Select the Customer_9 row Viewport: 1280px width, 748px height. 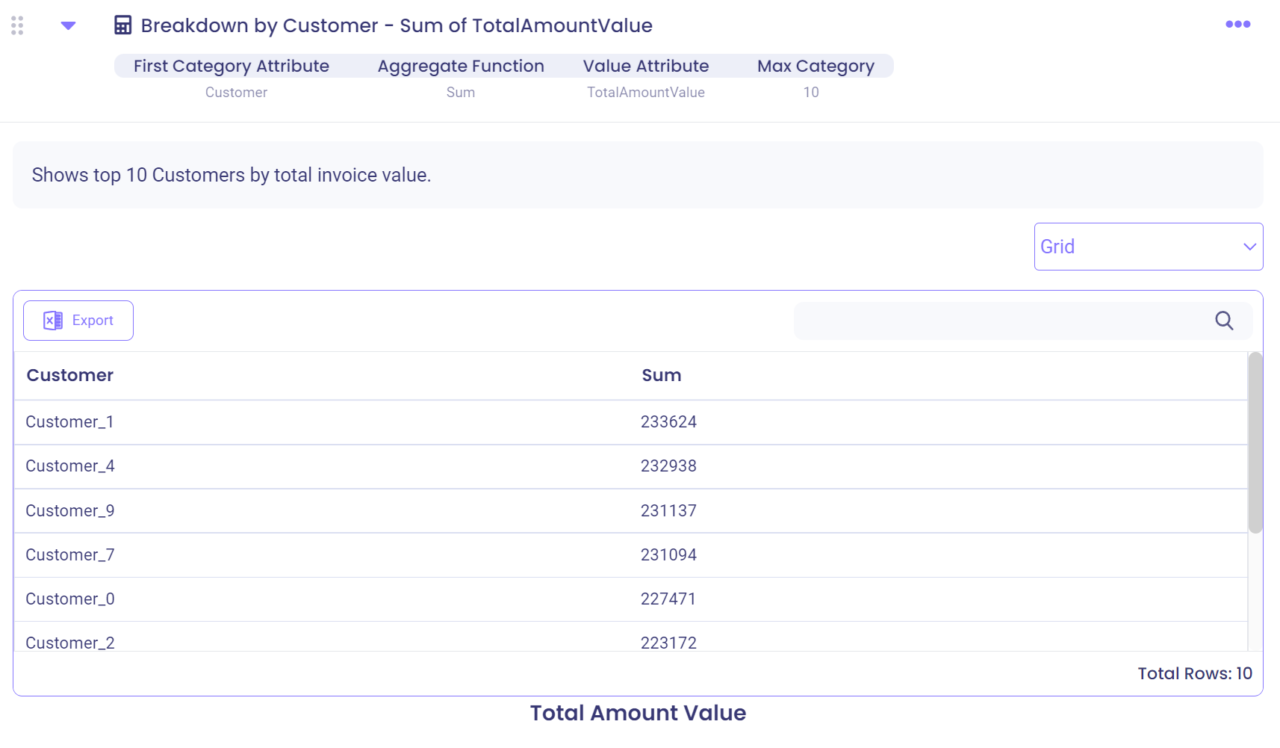[x=631, y=510]
